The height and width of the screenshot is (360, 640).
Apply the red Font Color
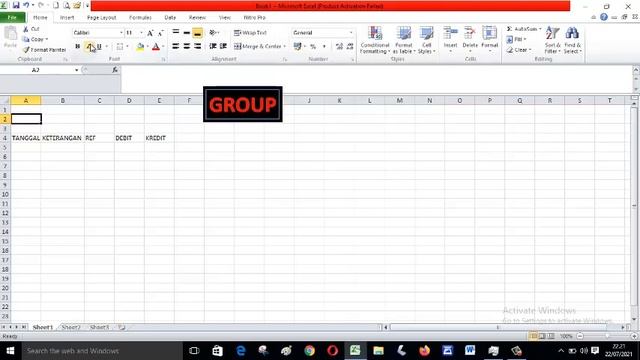click(156, 47)
